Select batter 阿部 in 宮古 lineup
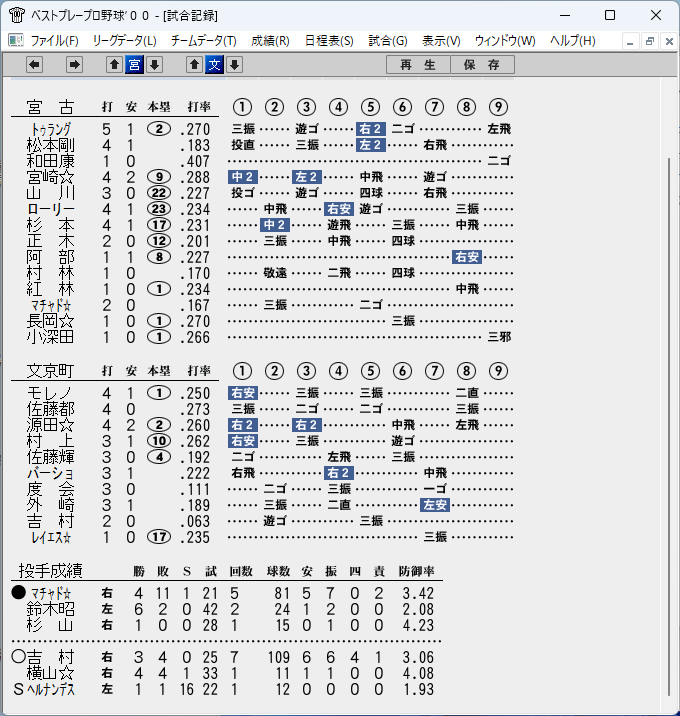 [50, 257]
